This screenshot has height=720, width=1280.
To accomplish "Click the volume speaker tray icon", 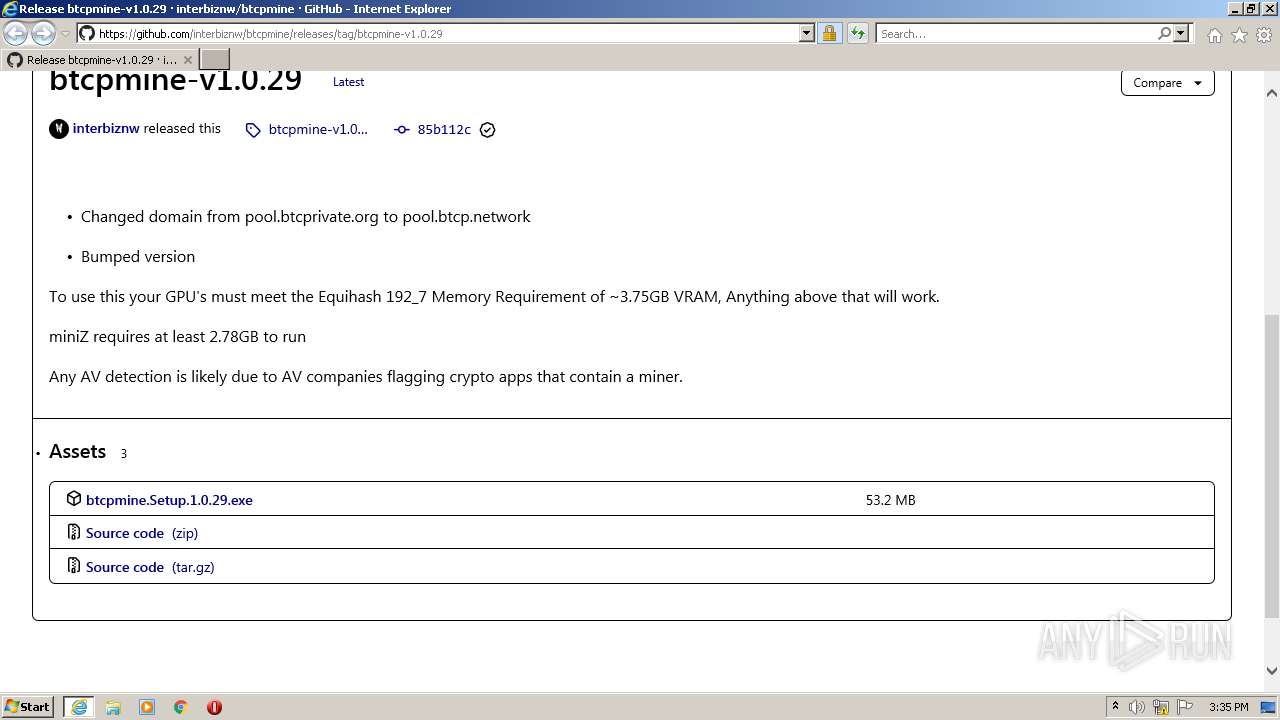I will (1137, 707).
